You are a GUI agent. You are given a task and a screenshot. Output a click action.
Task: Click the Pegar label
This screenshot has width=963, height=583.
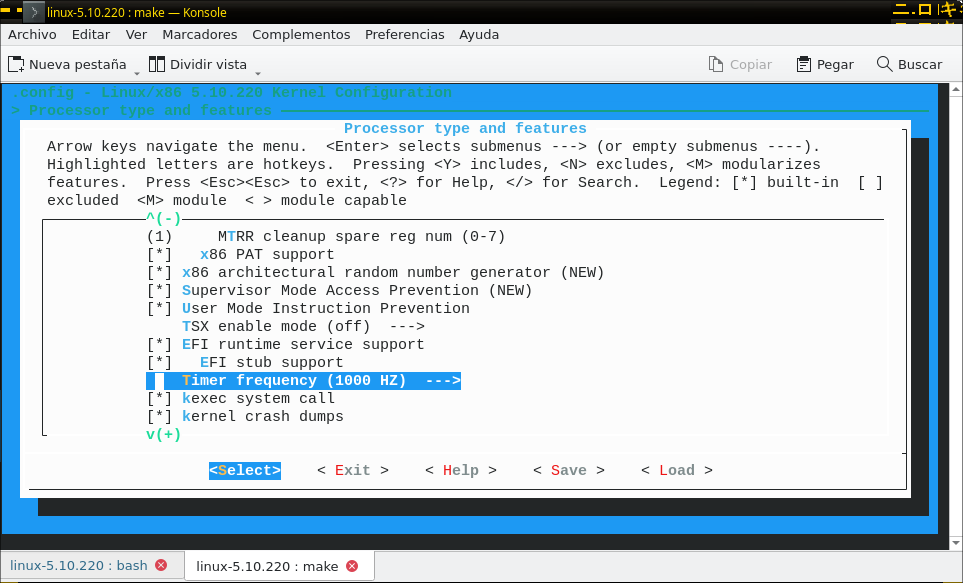(835, 65)
